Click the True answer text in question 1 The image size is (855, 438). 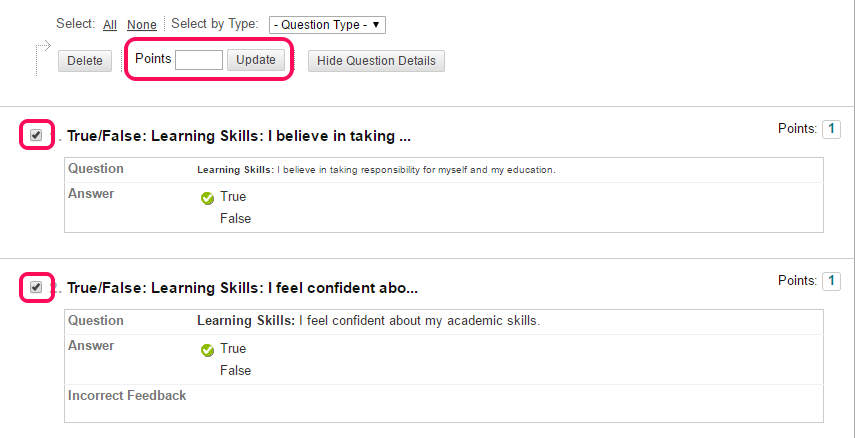click(233, 196)
